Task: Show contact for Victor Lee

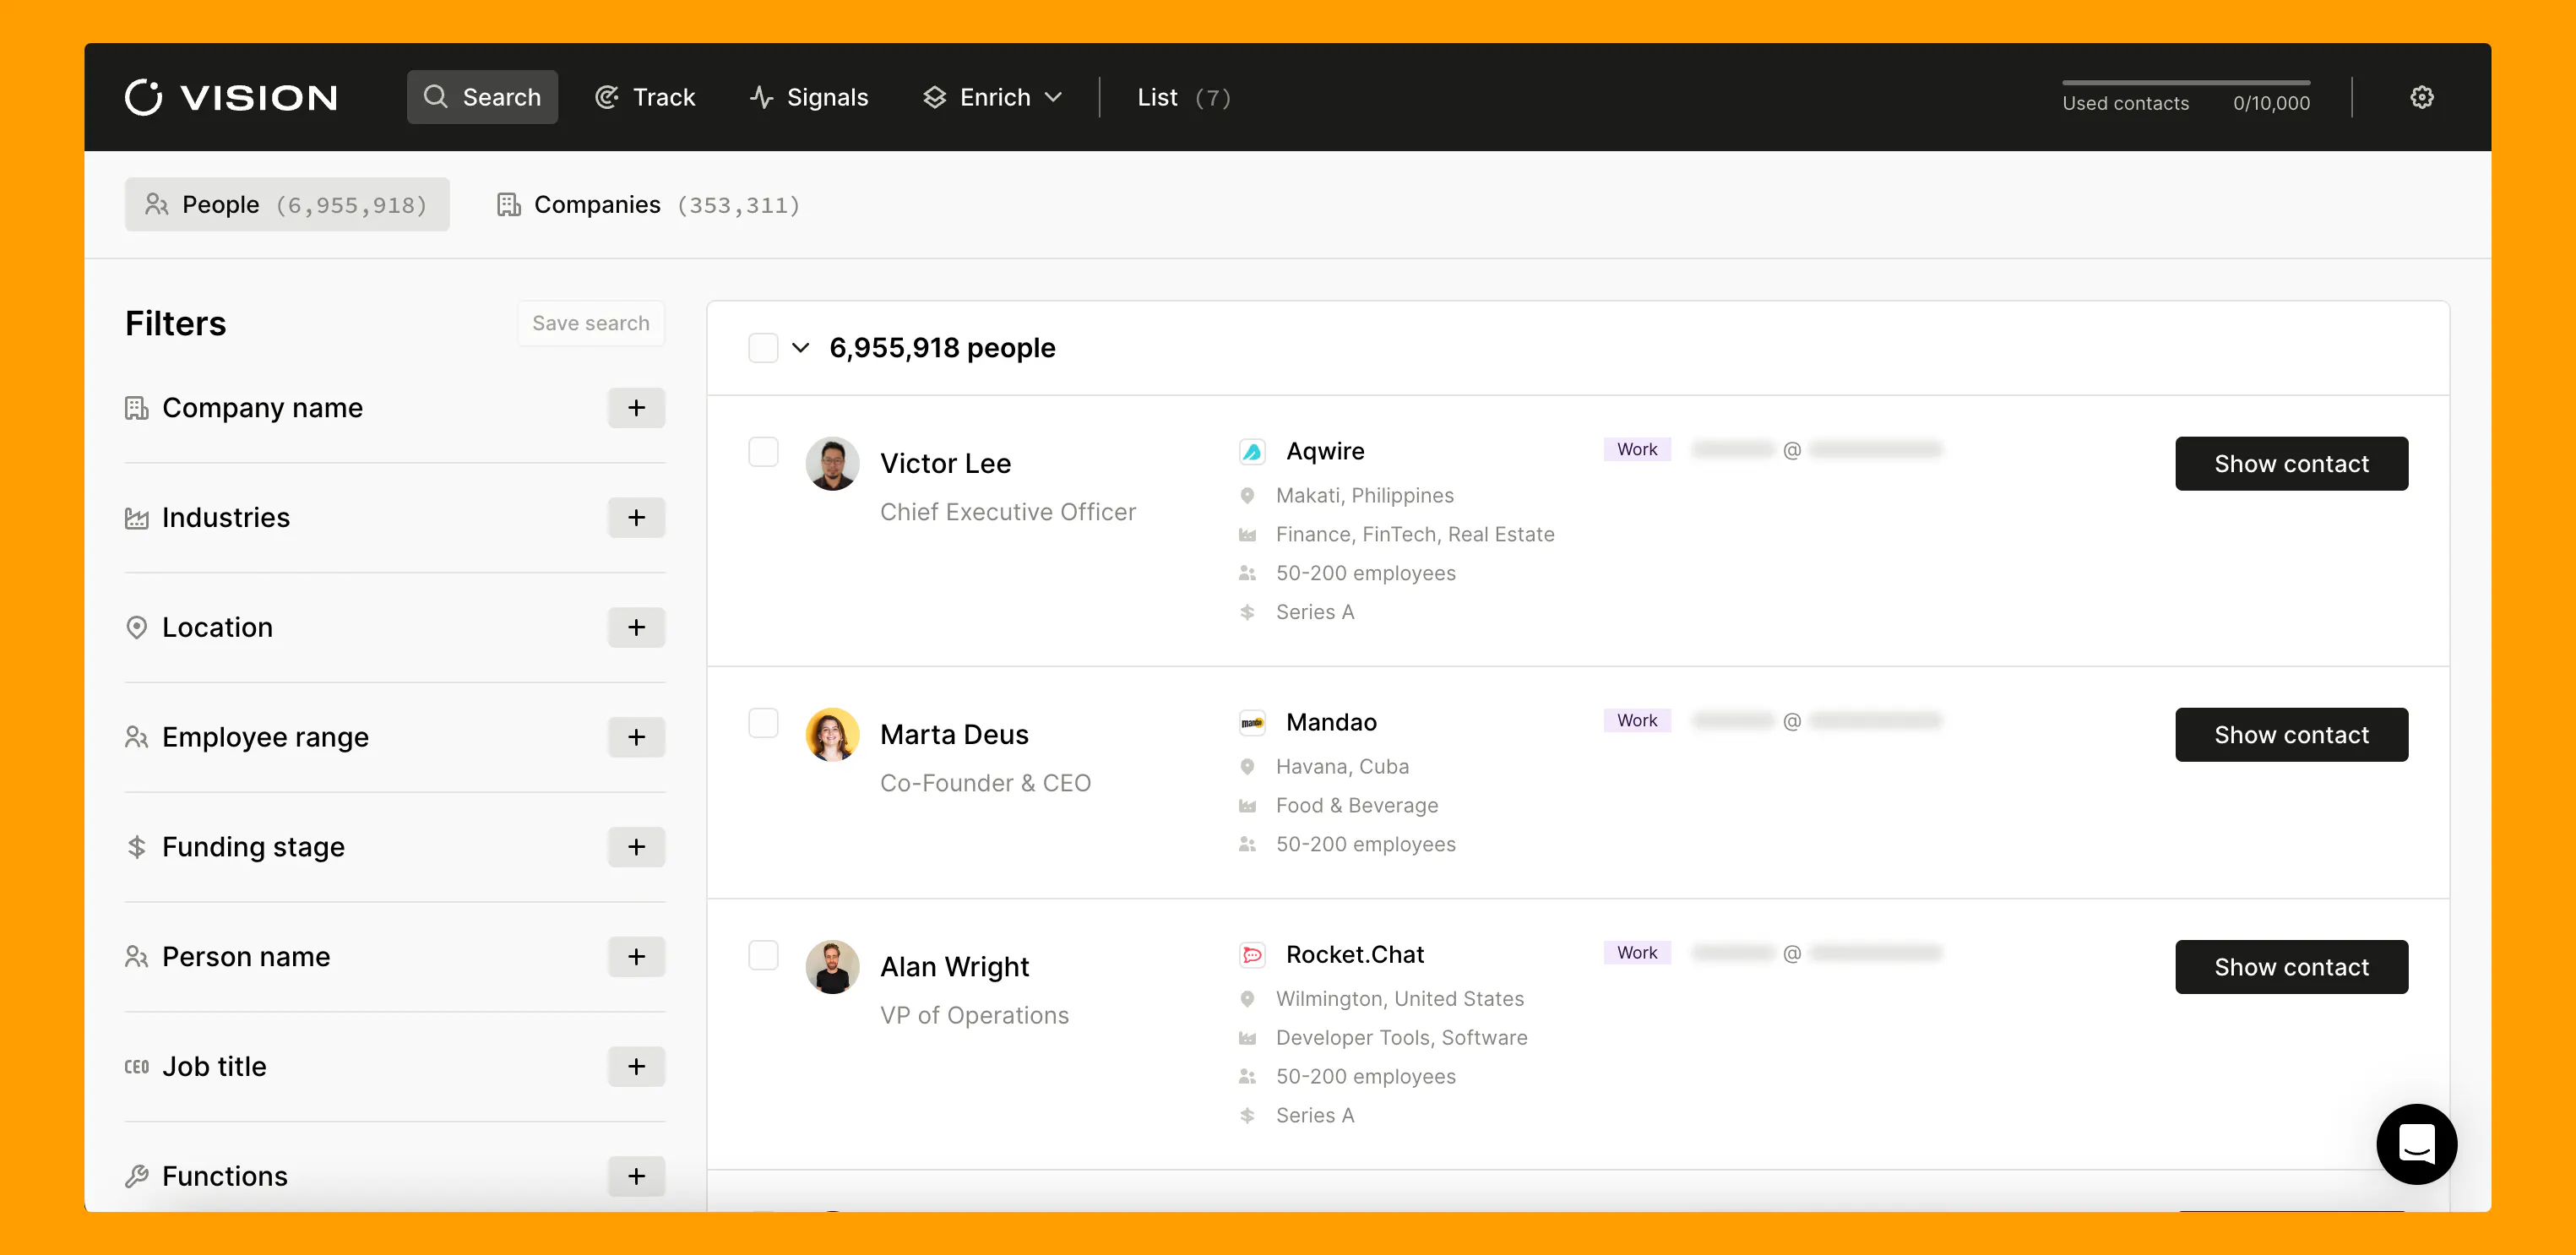Action: (x=2291, y=464)
